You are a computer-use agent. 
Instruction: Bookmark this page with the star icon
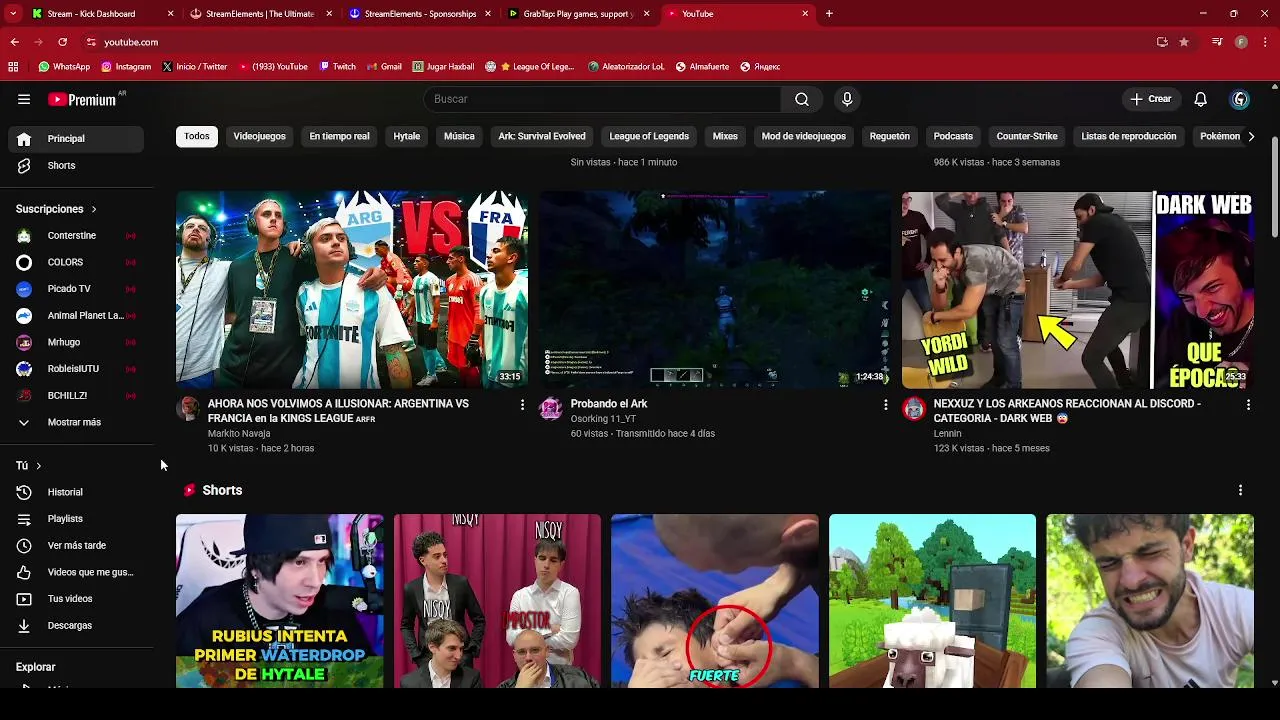click(1184, 42)
